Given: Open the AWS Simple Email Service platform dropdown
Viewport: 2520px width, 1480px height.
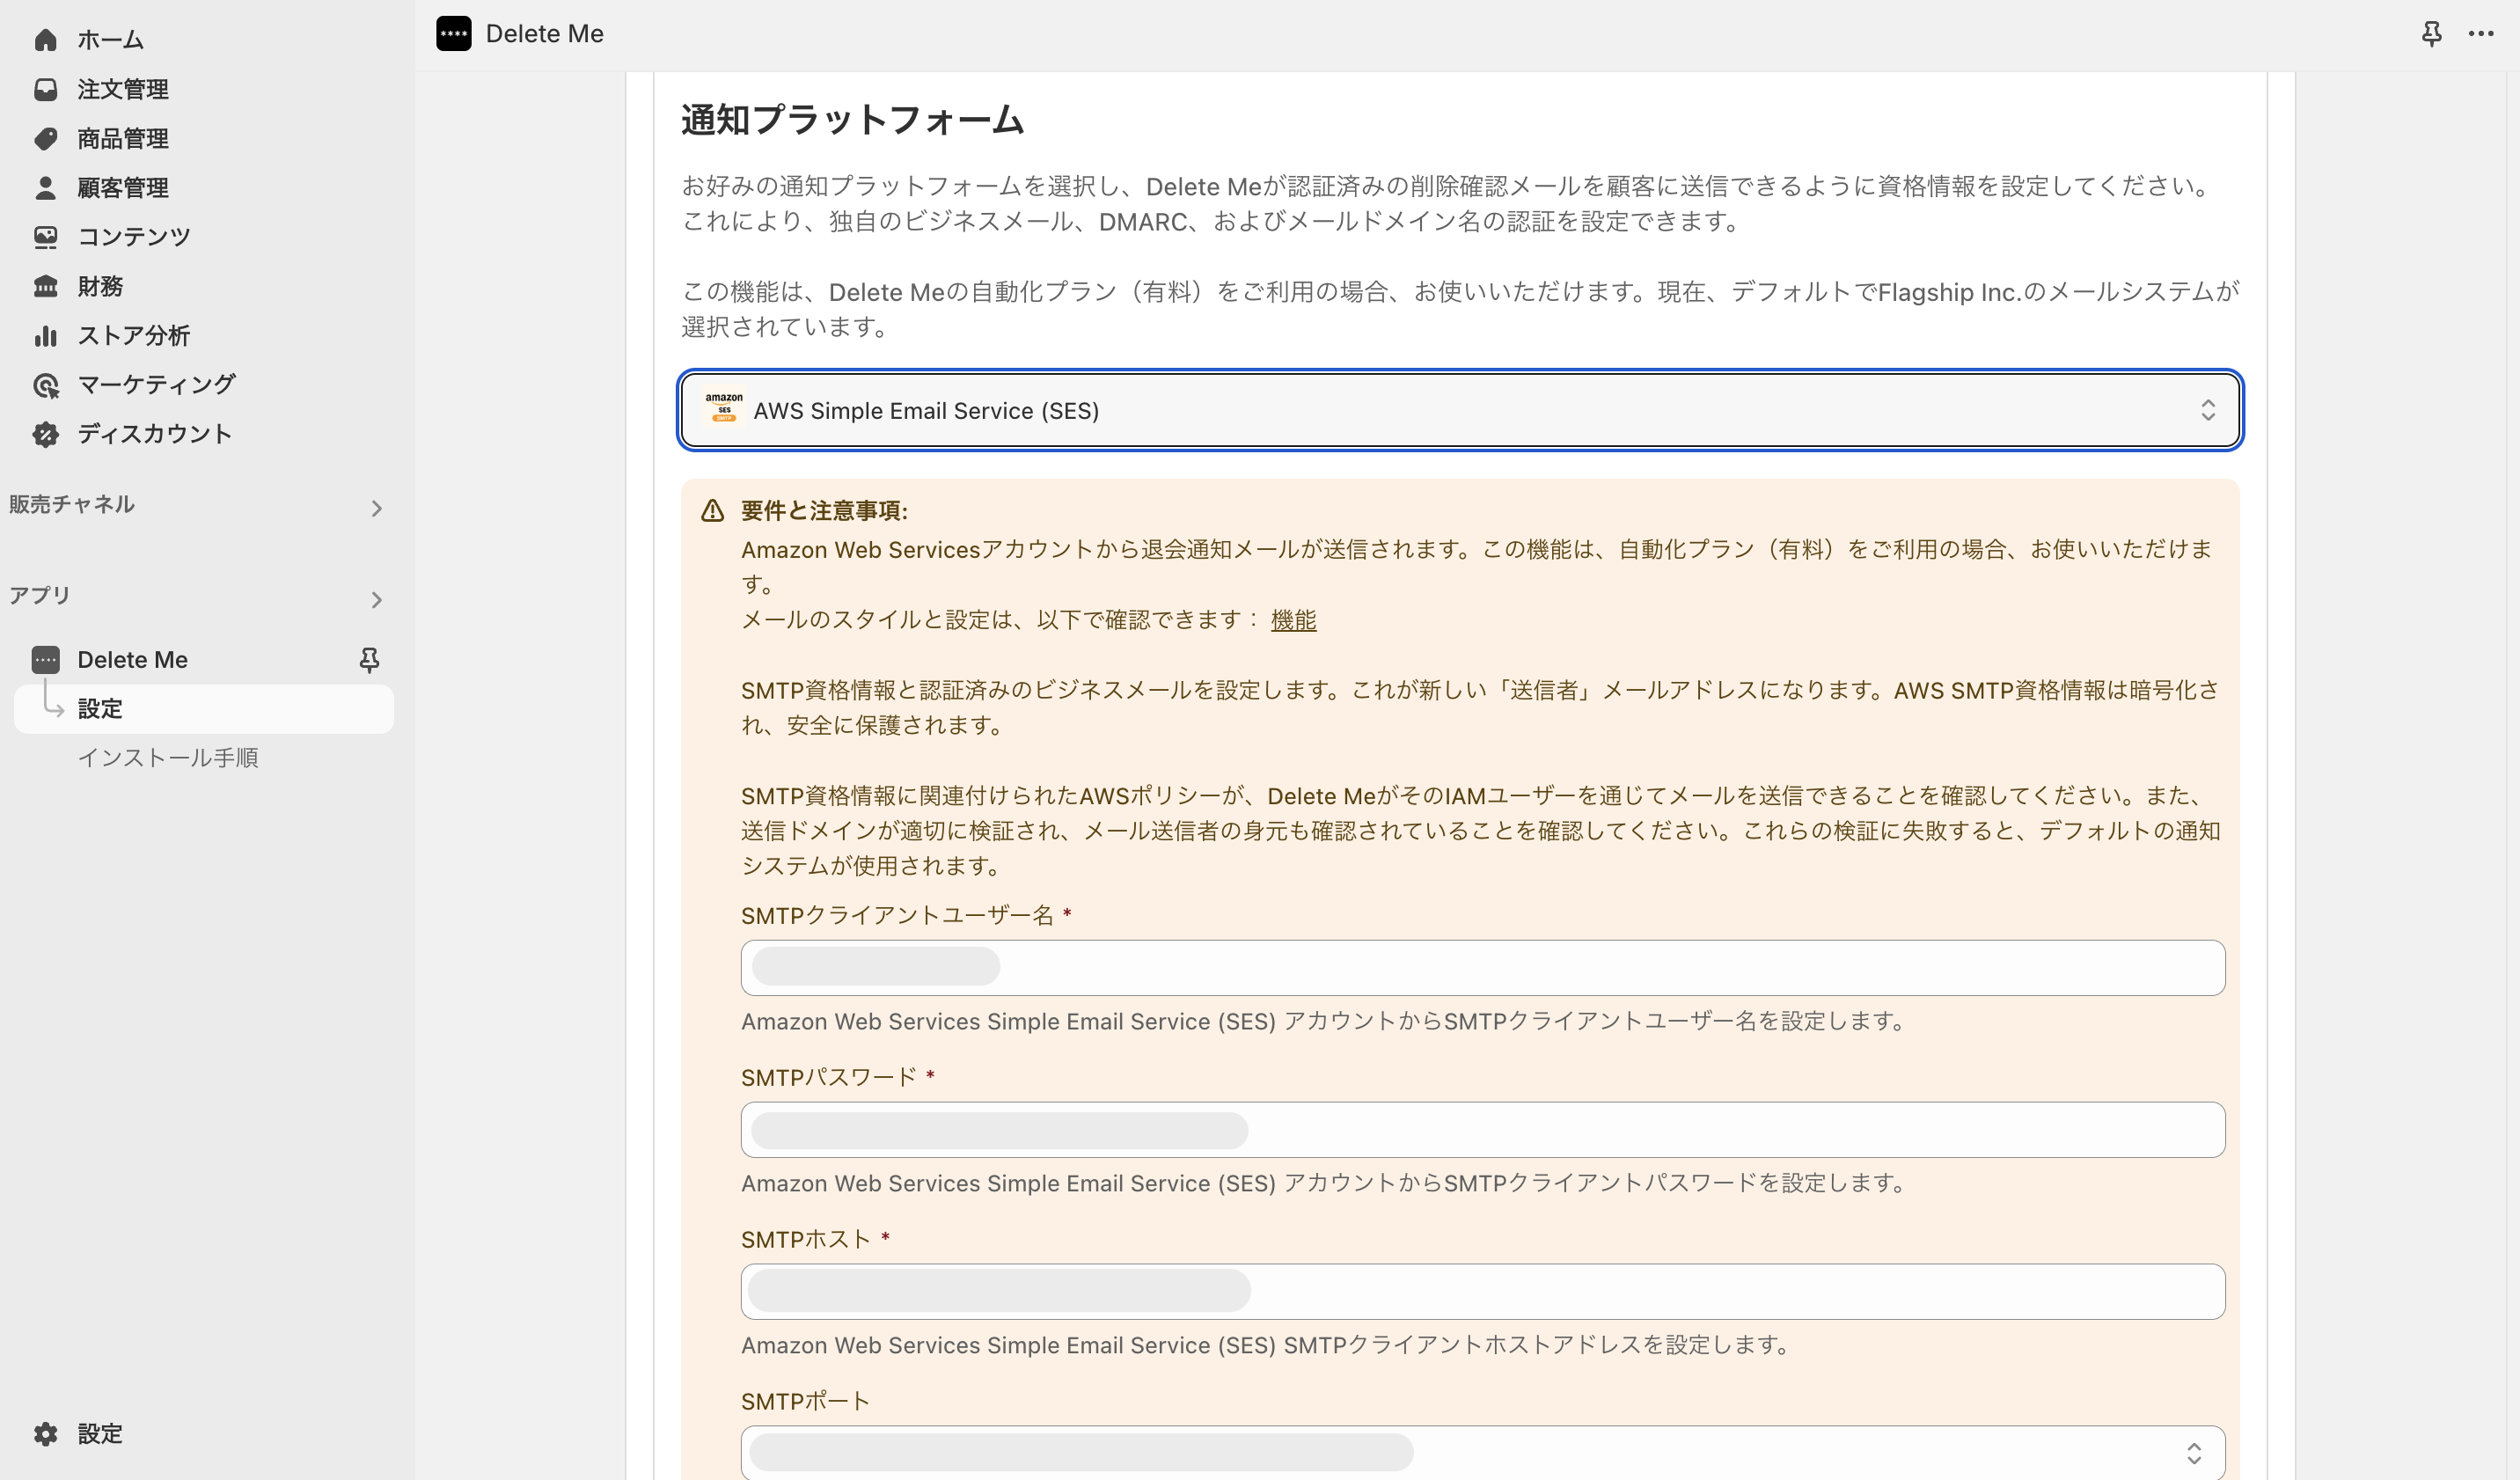Looking at the screenshot, I should point(1459,410).
